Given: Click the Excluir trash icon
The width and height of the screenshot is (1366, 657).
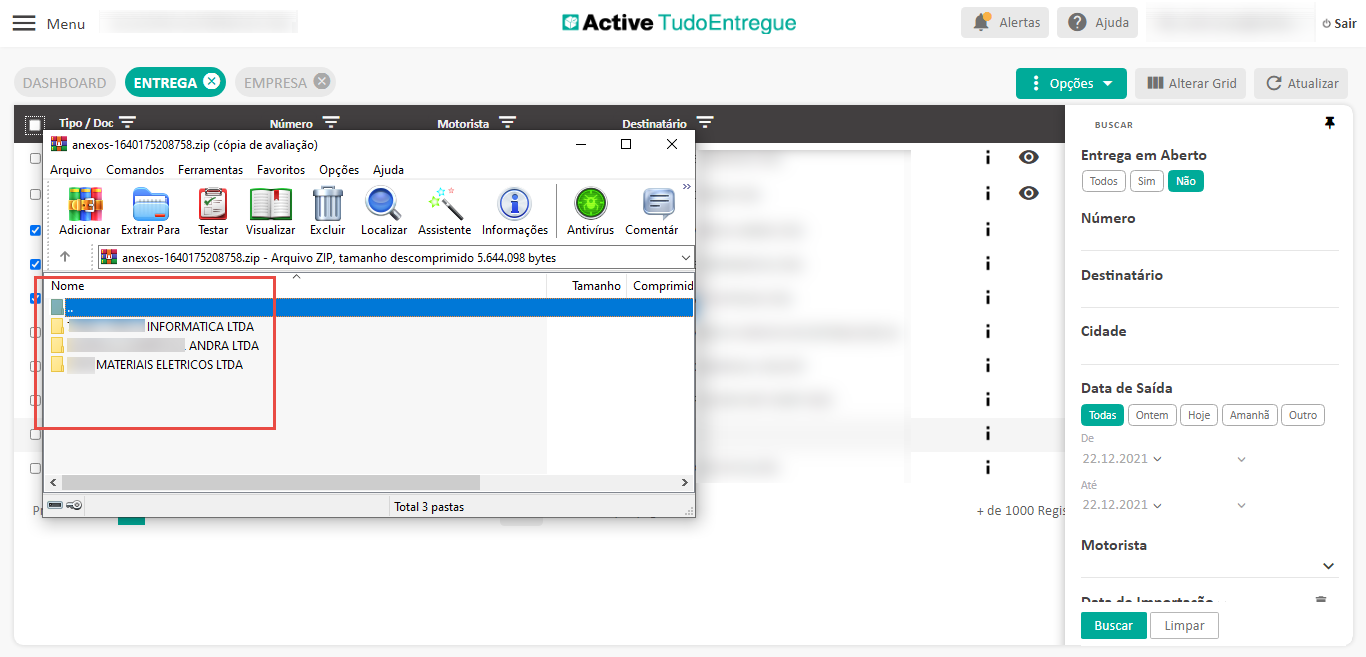Looking at the screenshot, I should [328, 204].
